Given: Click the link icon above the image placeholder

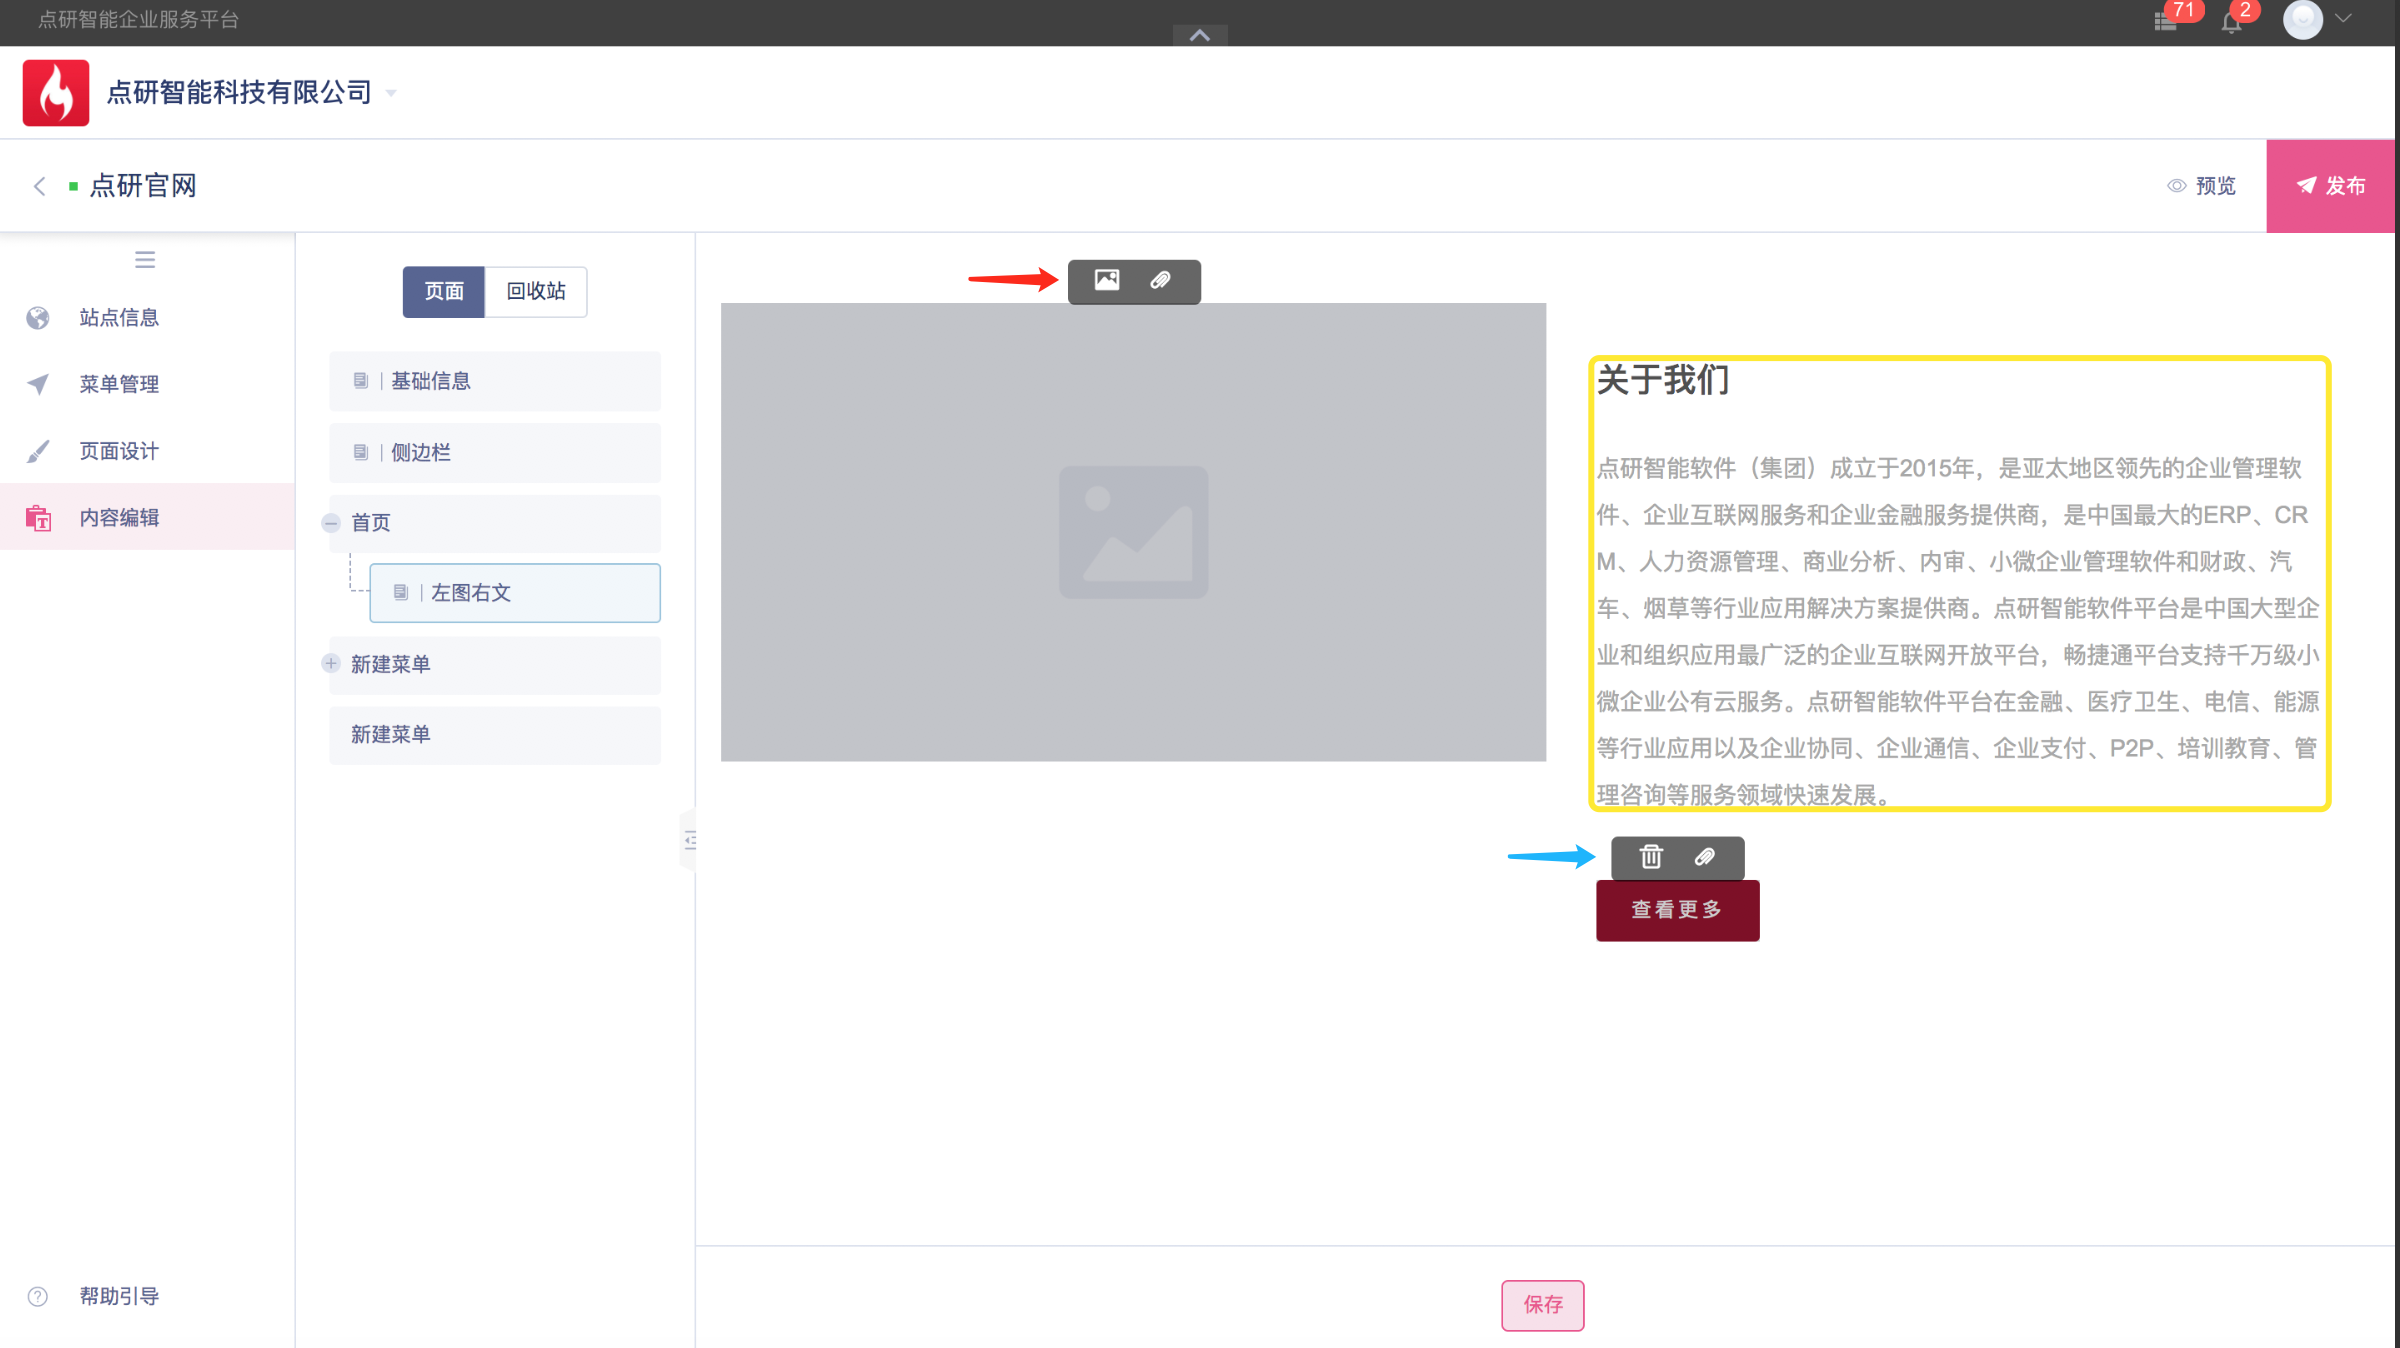Looking at the screenshot, I should 1160,281.
